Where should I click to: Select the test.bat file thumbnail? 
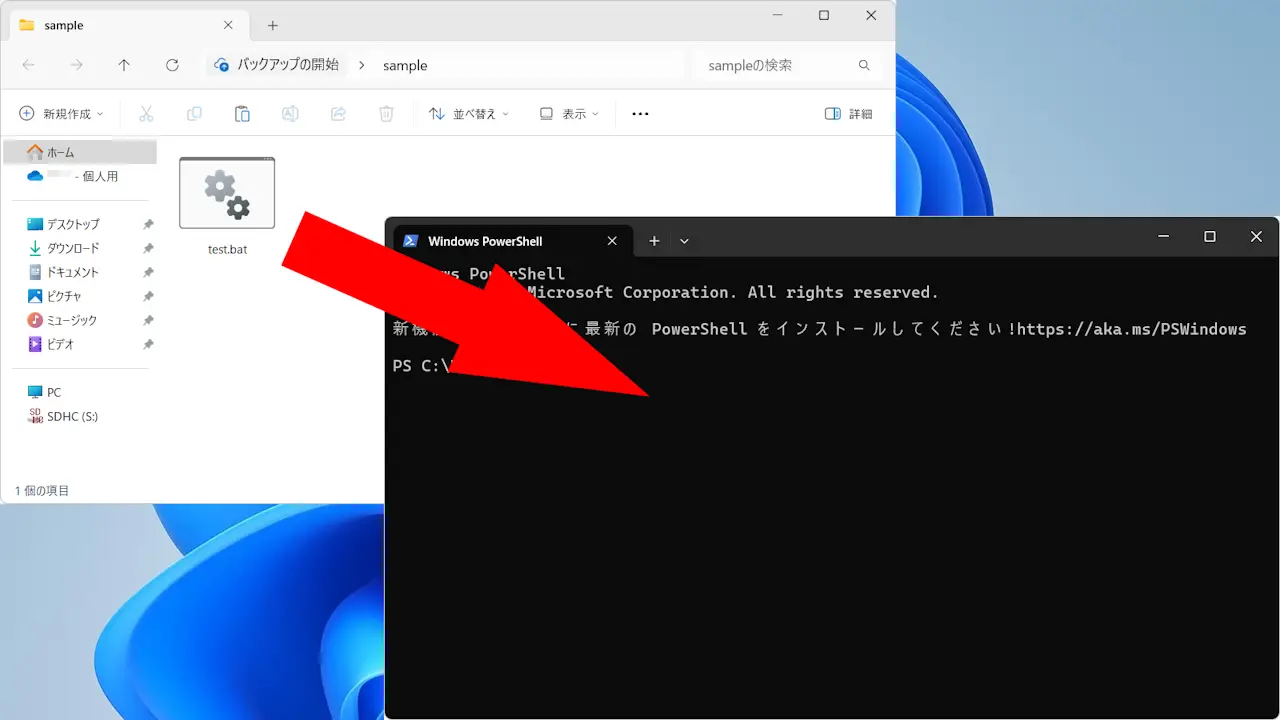coord(227,193)
